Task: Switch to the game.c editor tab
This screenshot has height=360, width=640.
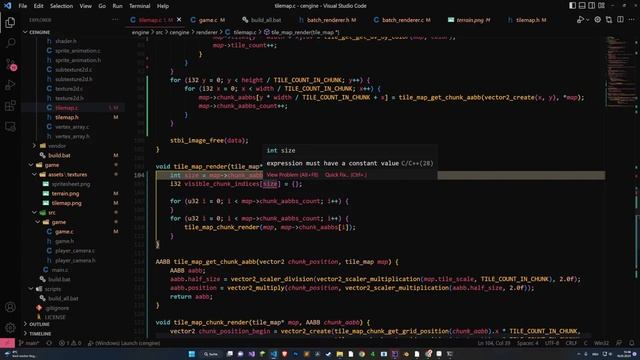Action: click(208, 20)
